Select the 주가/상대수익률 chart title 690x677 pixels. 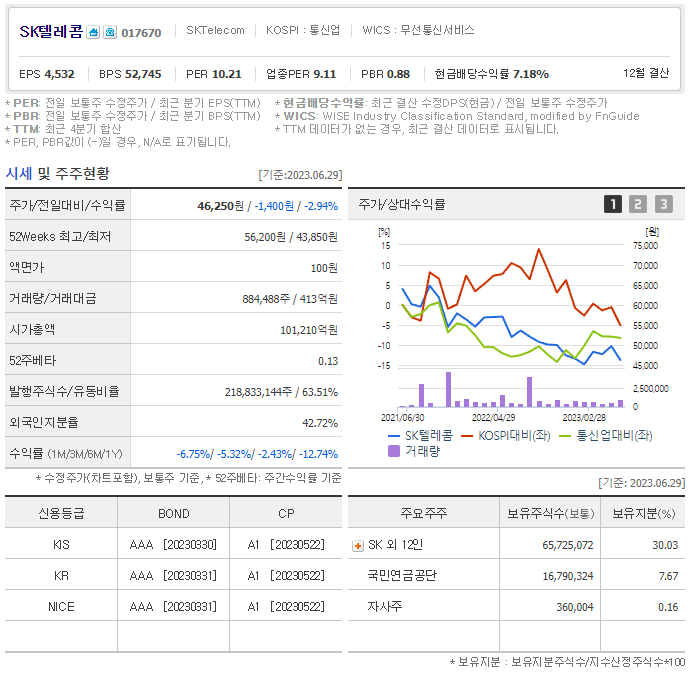tap(402, 204)
